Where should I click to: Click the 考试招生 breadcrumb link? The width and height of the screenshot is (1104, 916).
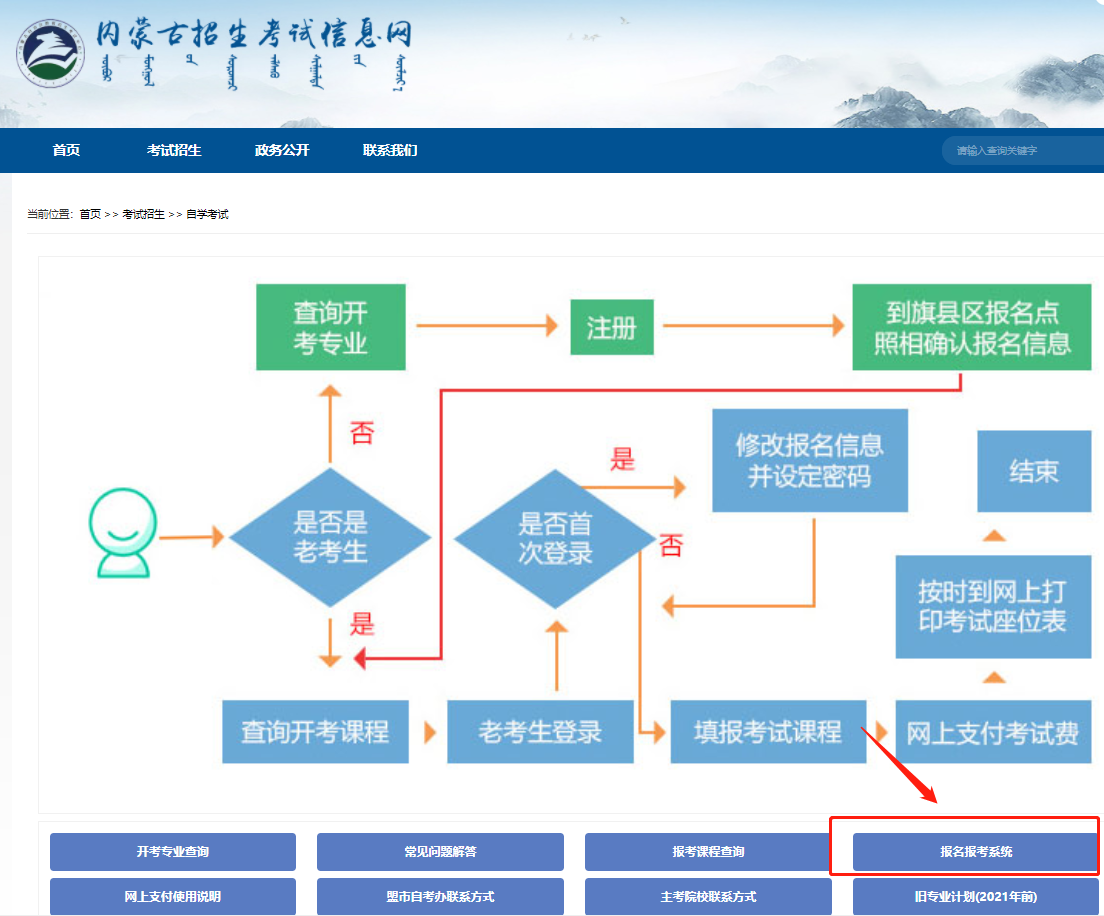pos(143,215)
